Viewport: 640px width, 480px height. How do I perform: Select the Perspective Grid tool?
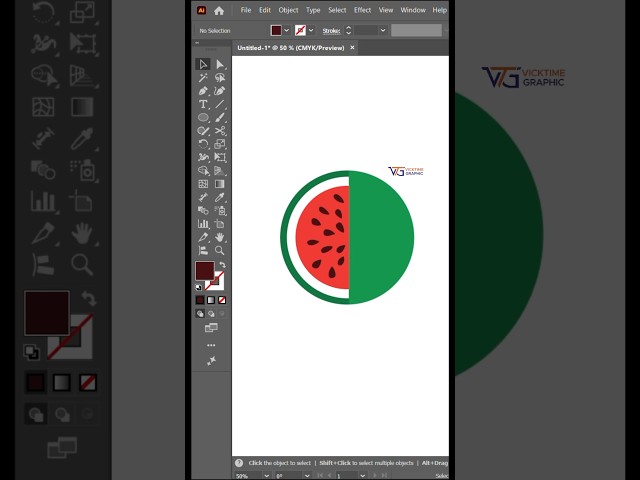point(220,171)
